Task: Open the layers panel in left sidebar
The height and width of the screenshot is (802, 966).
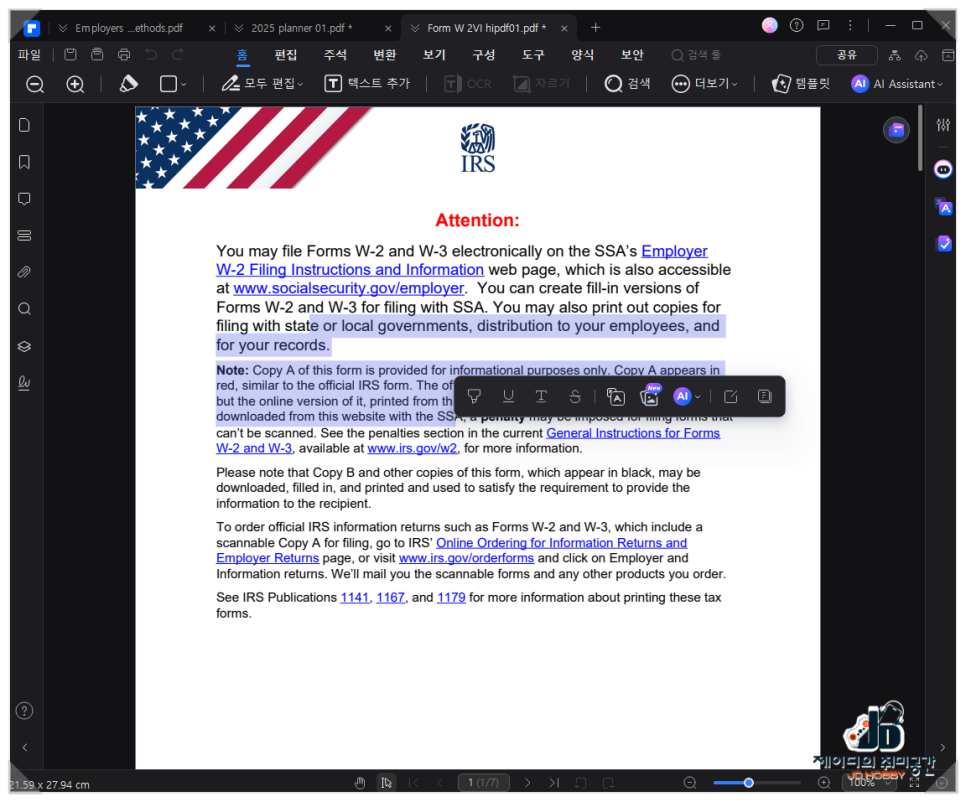Action: click(24, 346)
